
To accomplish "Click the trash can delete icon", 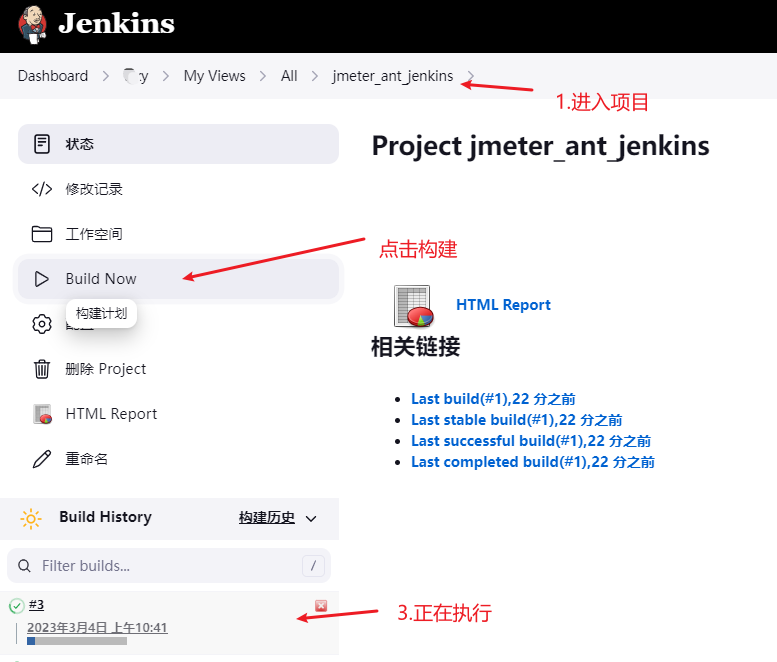I will (x=42, y=369).
